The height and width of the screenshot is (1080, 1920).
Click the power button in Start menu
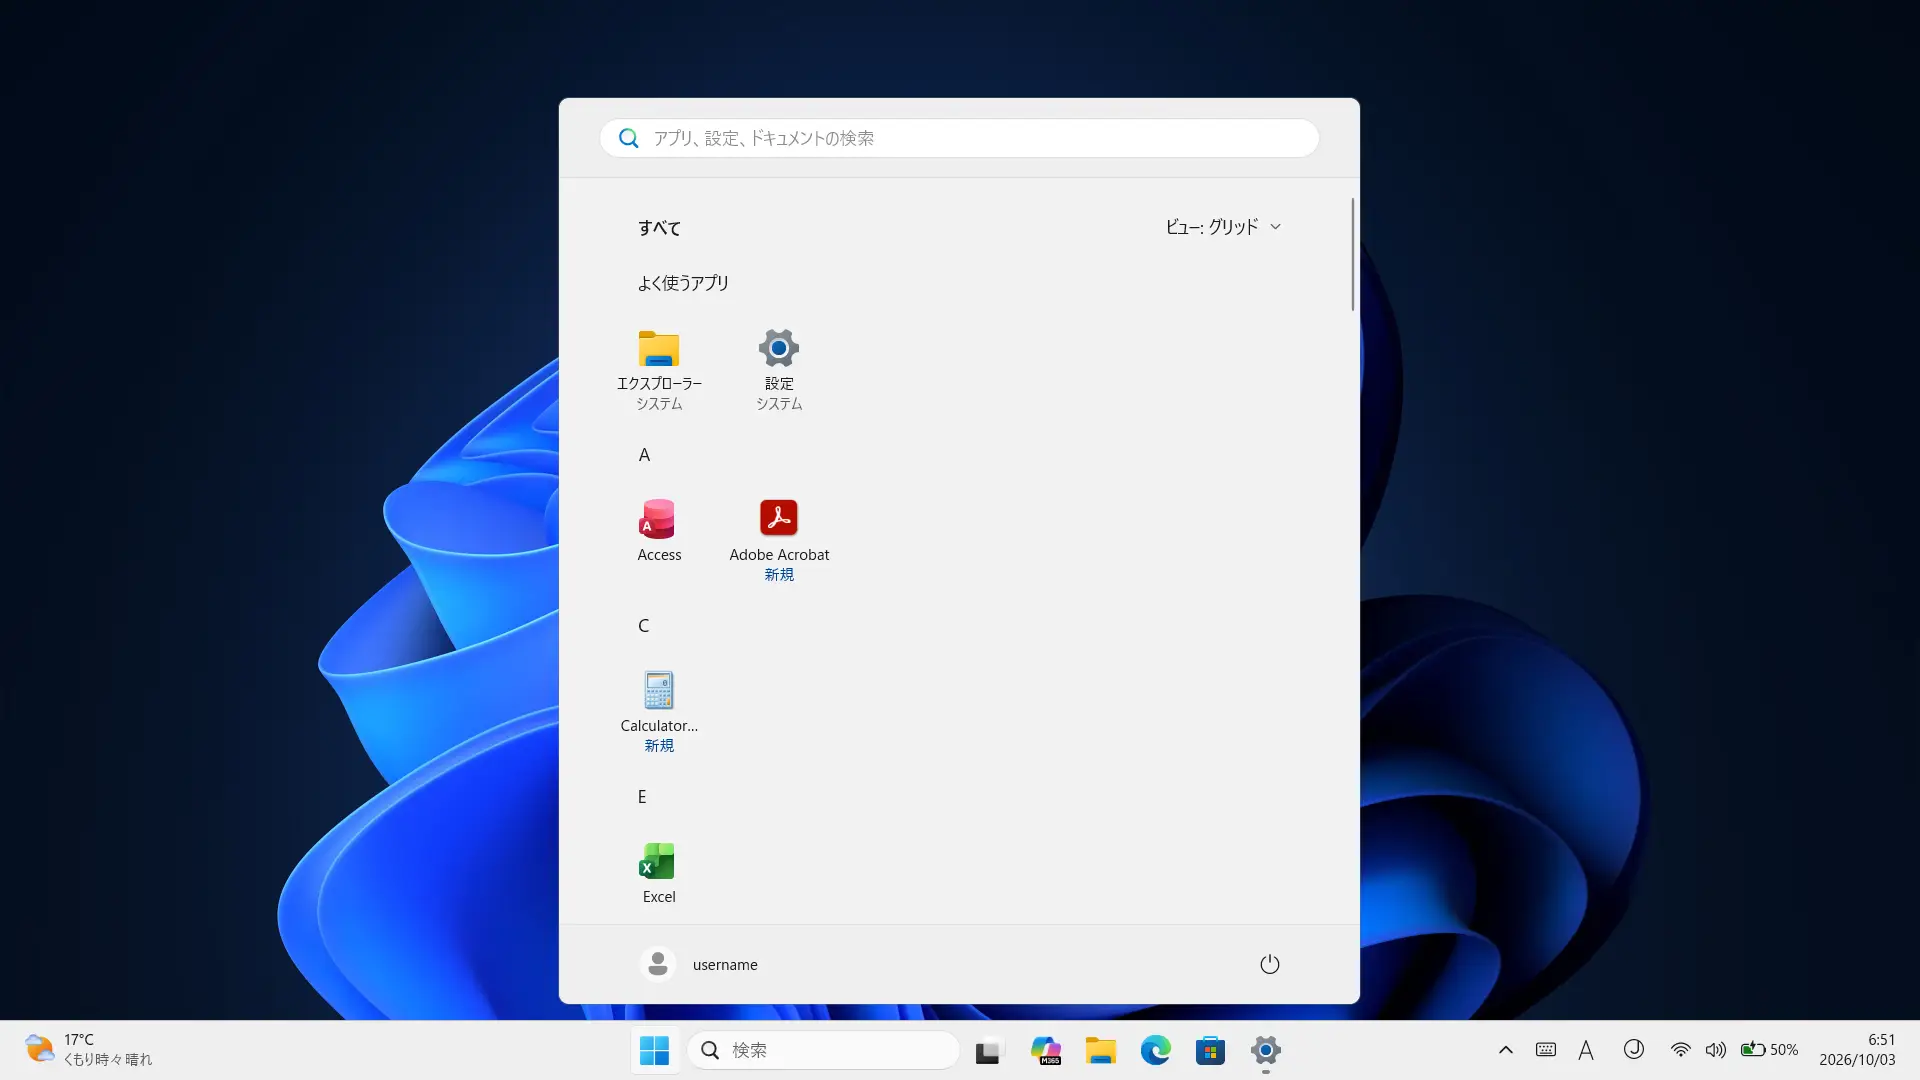point(1269,964)
